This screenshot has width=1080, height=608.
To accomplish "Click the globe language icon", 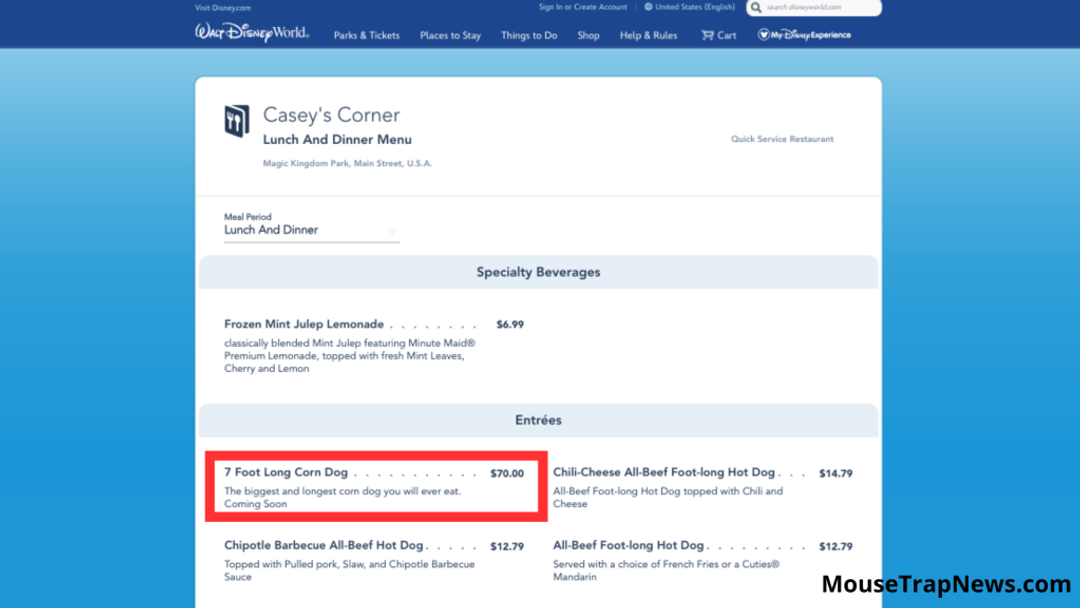I will 648,7.
